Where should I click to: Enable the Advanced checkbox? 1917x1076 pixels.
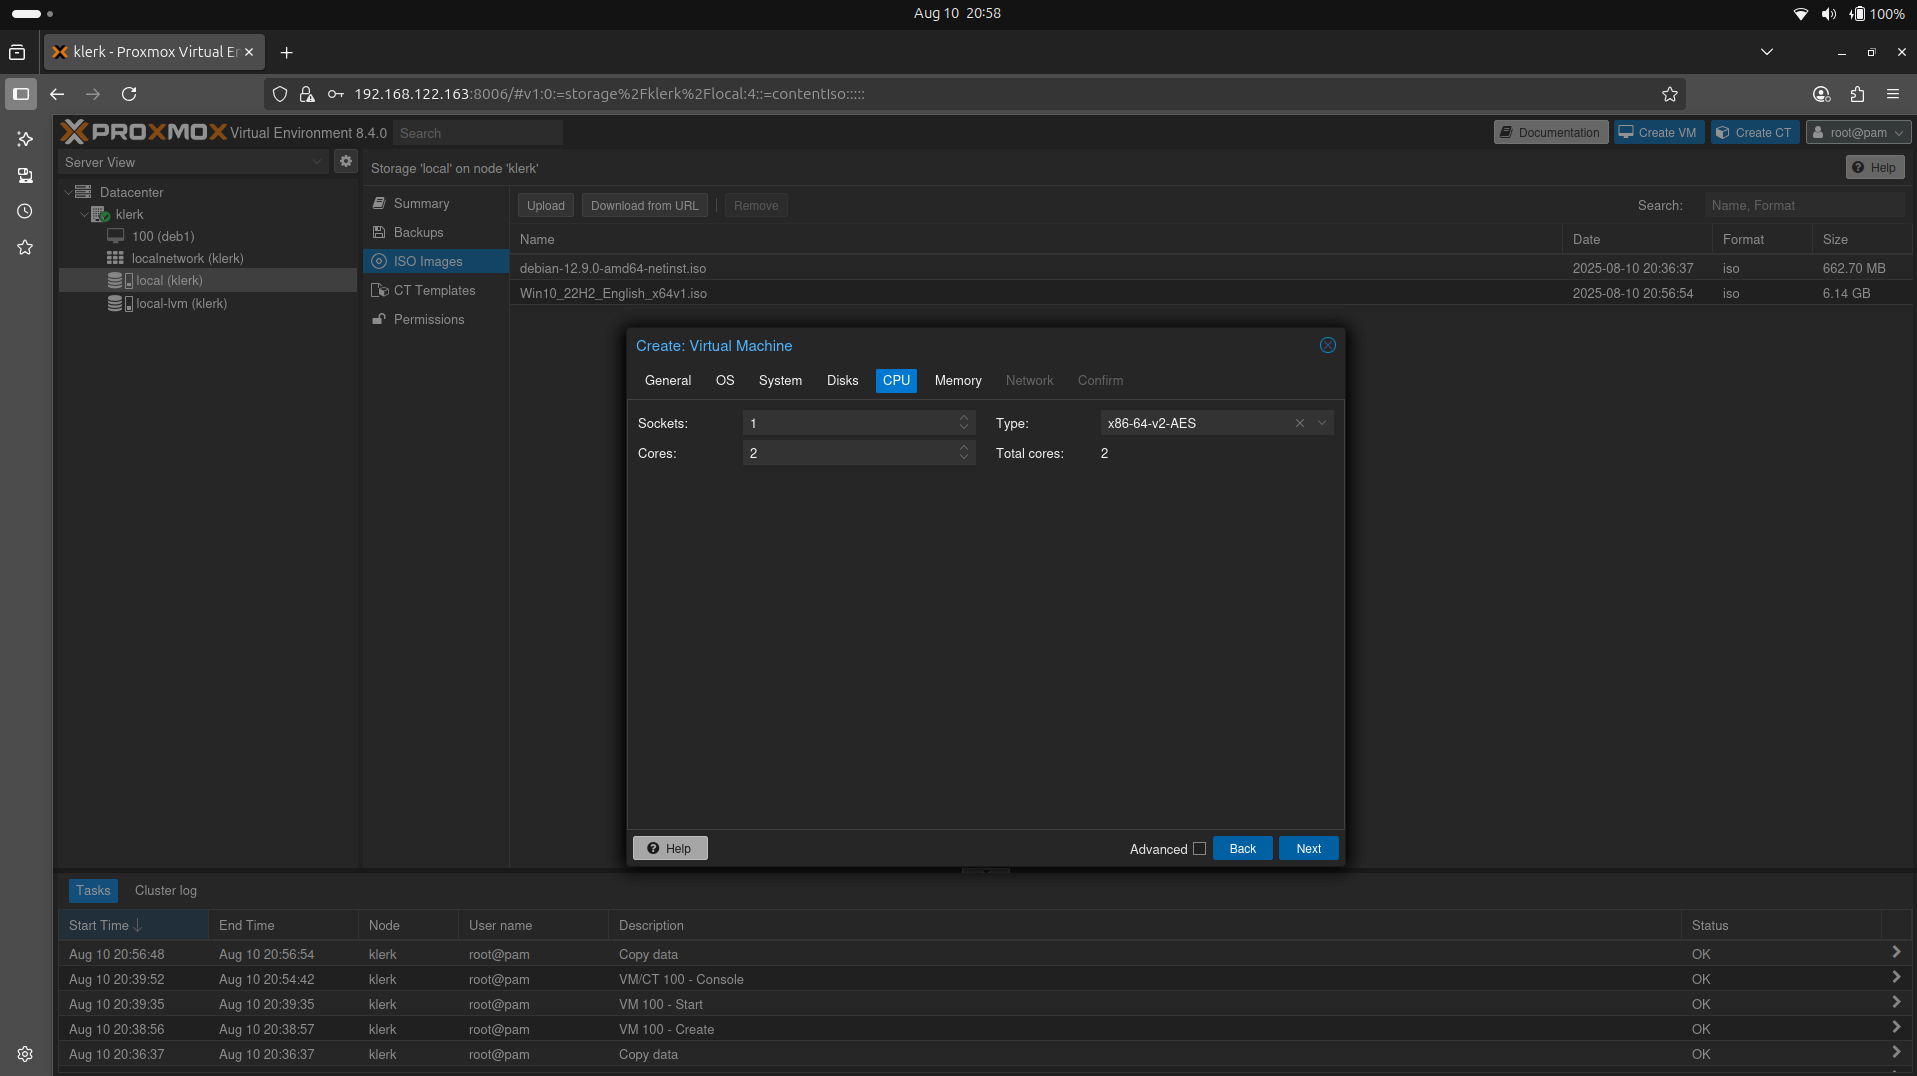1198,848
